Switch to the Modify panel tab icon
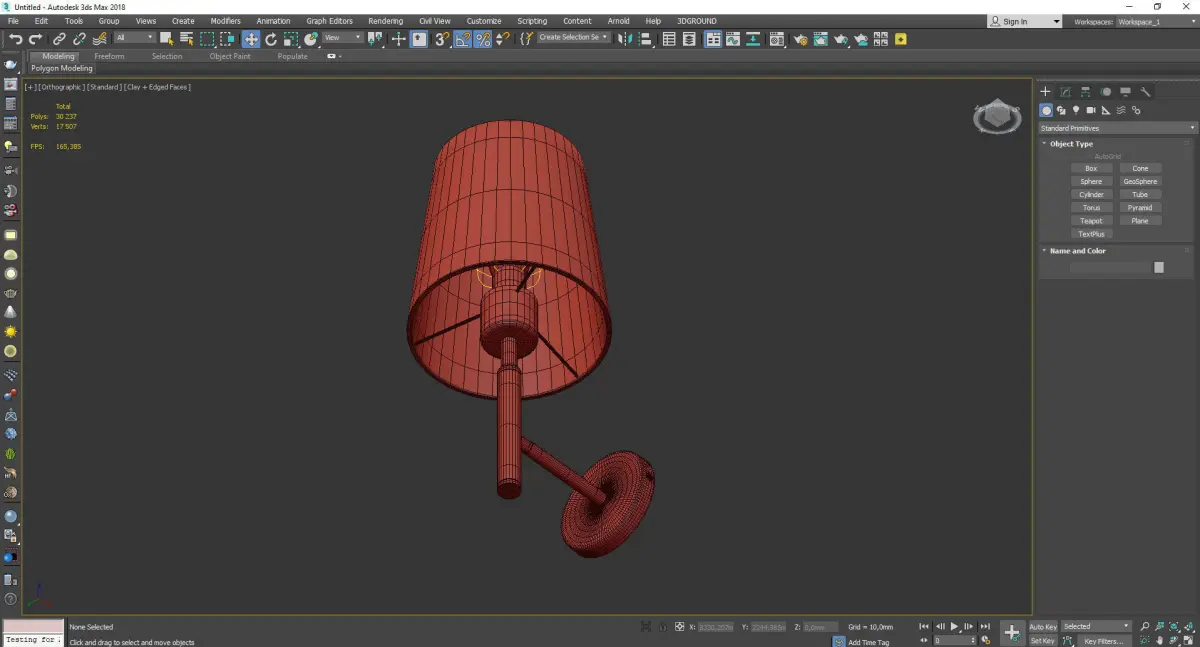This screenshot has width=1200, height=647. (1065, 92)
